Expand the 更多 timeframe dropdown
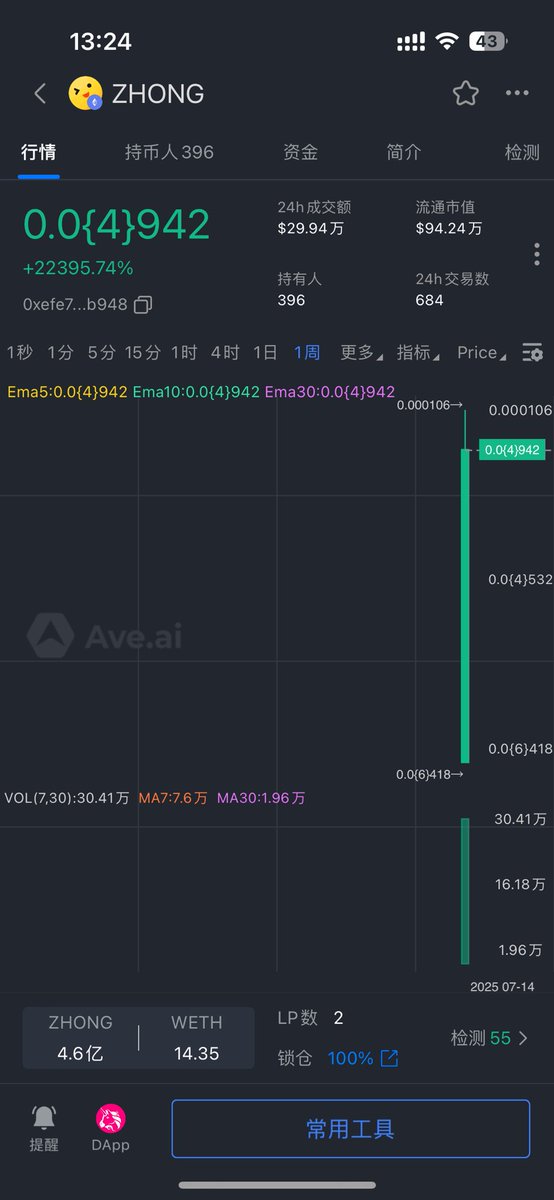The width and height of the screenshot is (554, 1200). [361, 352]
